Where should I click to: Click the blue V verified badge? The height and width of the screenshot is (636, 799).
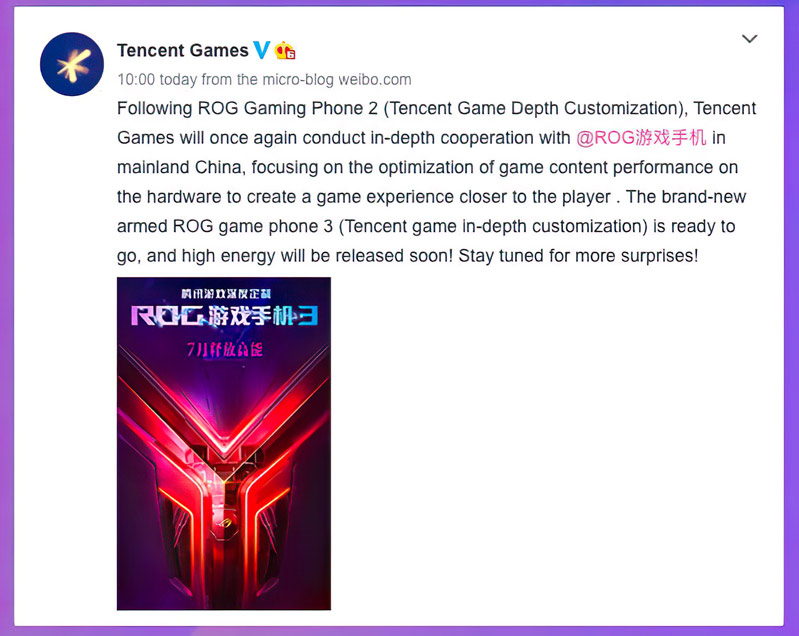261,50
